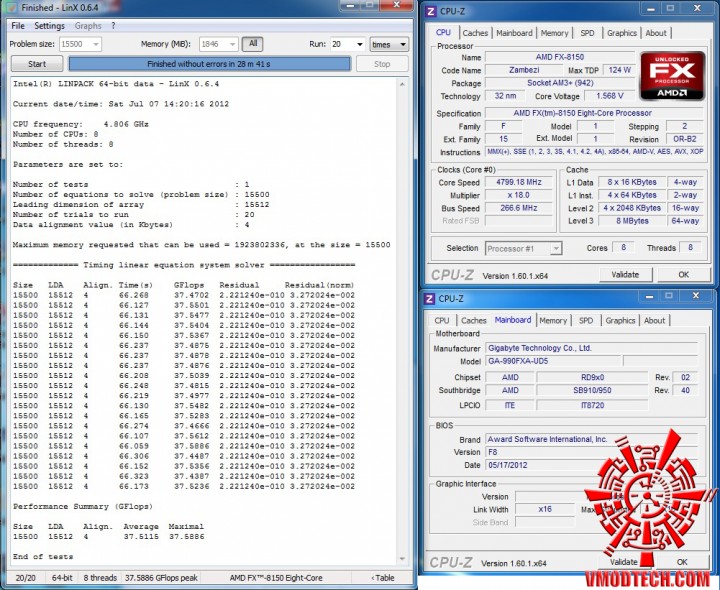The height and width of the screenshot is (590, 720).
Task: Click the AMD FX processor logo
Action: (672, 76)
